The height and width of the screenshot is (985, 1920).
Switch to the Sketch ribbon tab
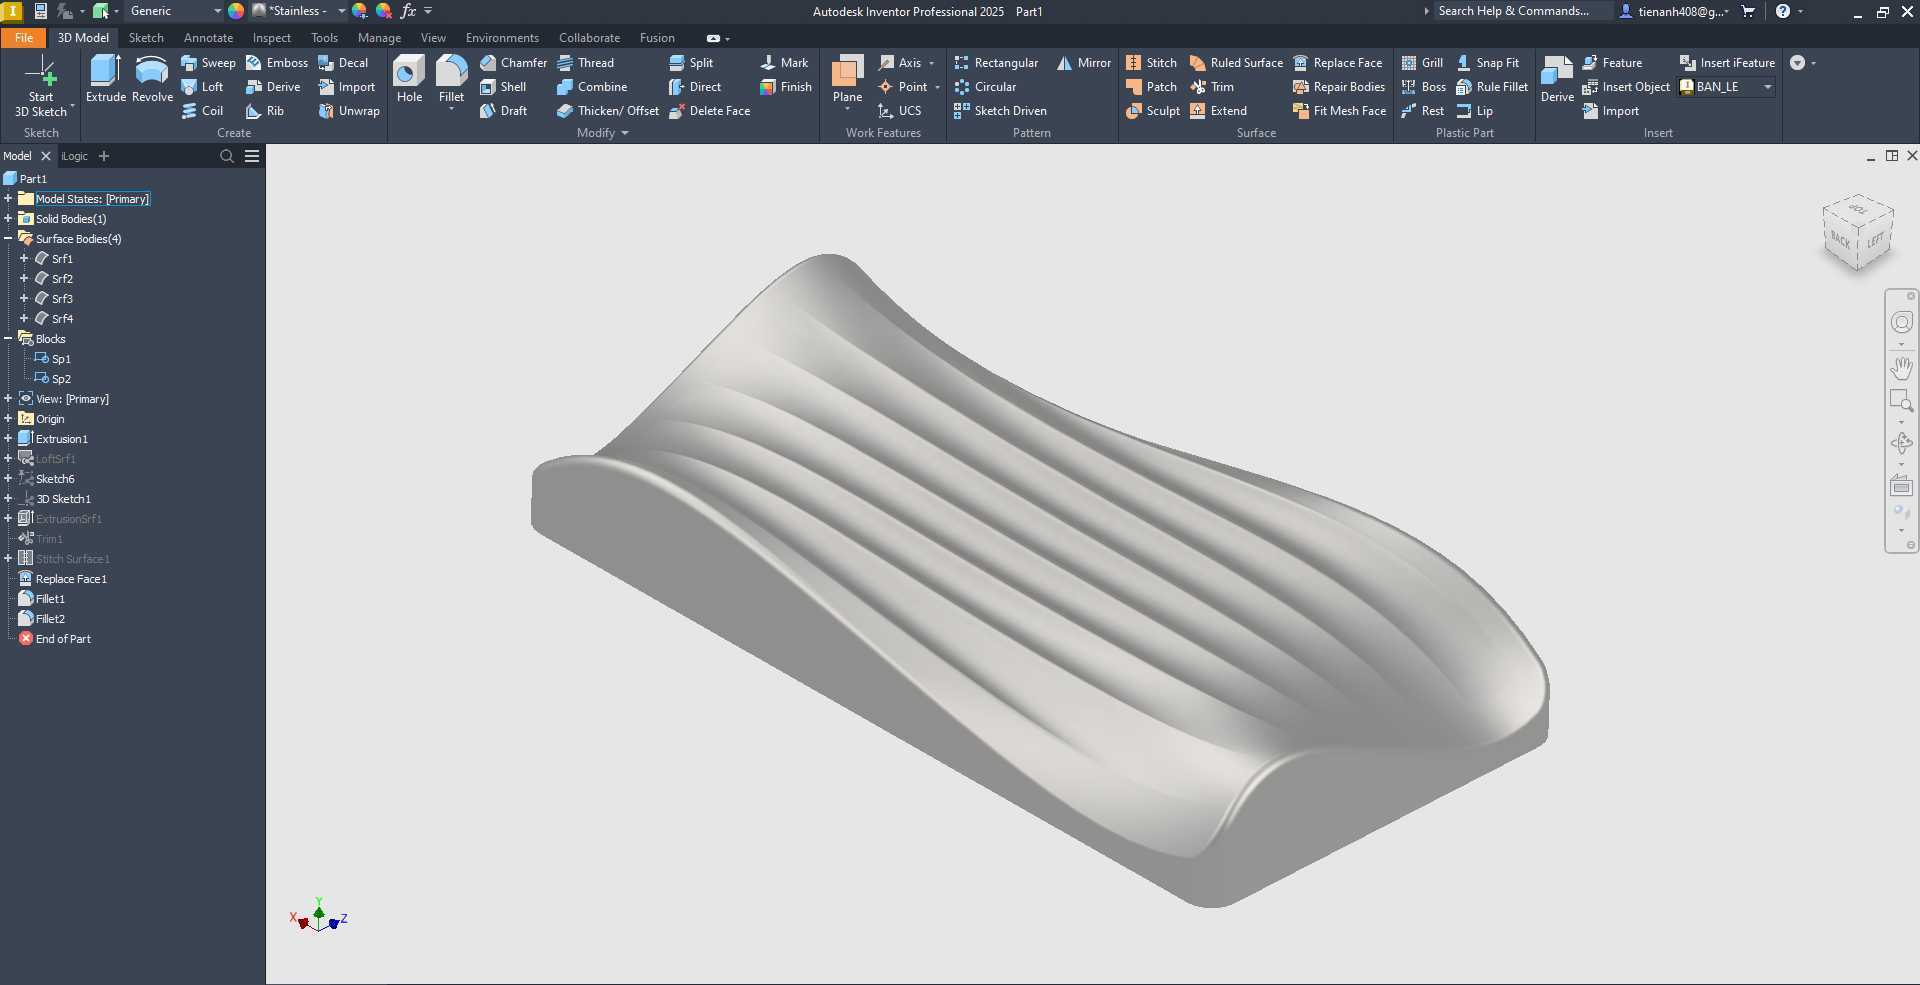tap(146, 38)
